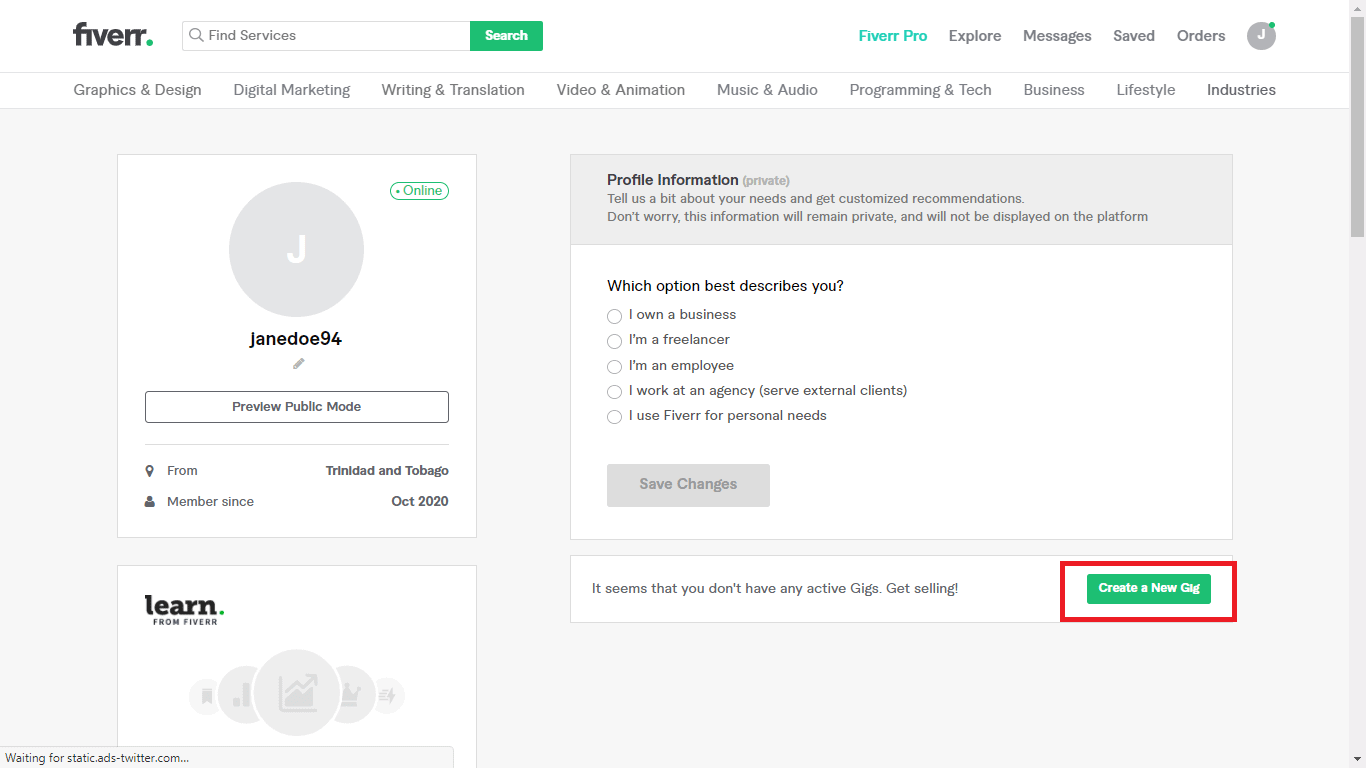Image resolution: width=1366 pixels, height=768 pixels.
Task: Click the Learn from Fiverr logo
Action: click(x=184, y=609)
